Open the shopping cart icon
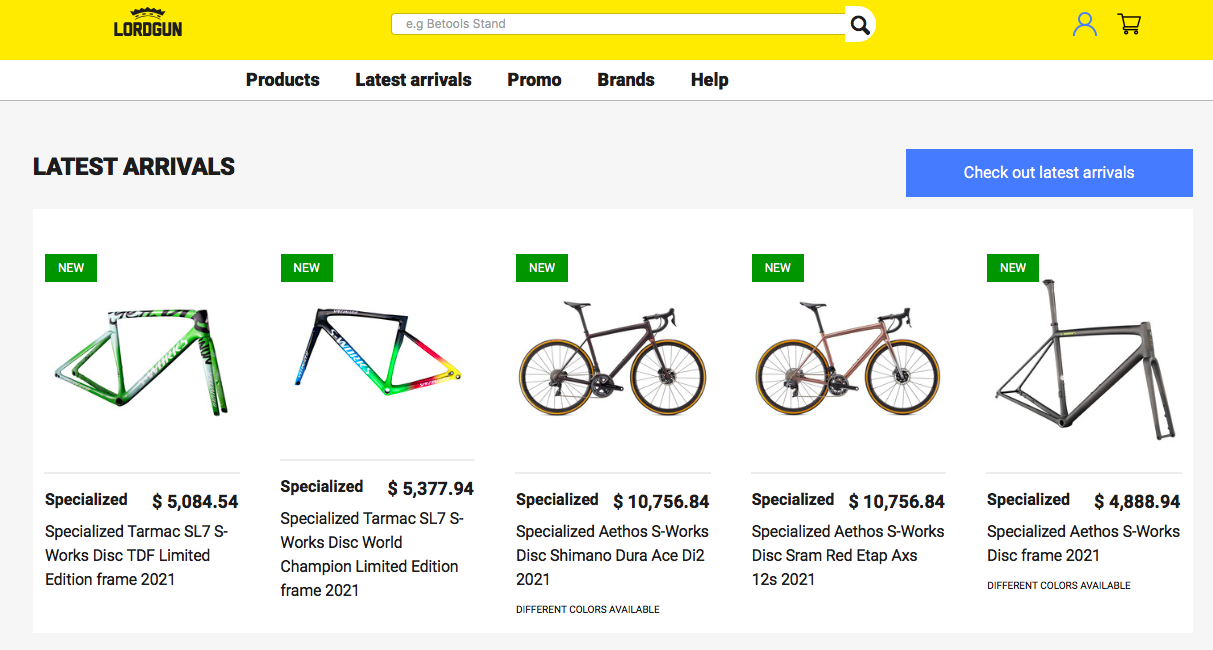The height and width of the screenshot is (650, 1213). (x=1129, y=24)
